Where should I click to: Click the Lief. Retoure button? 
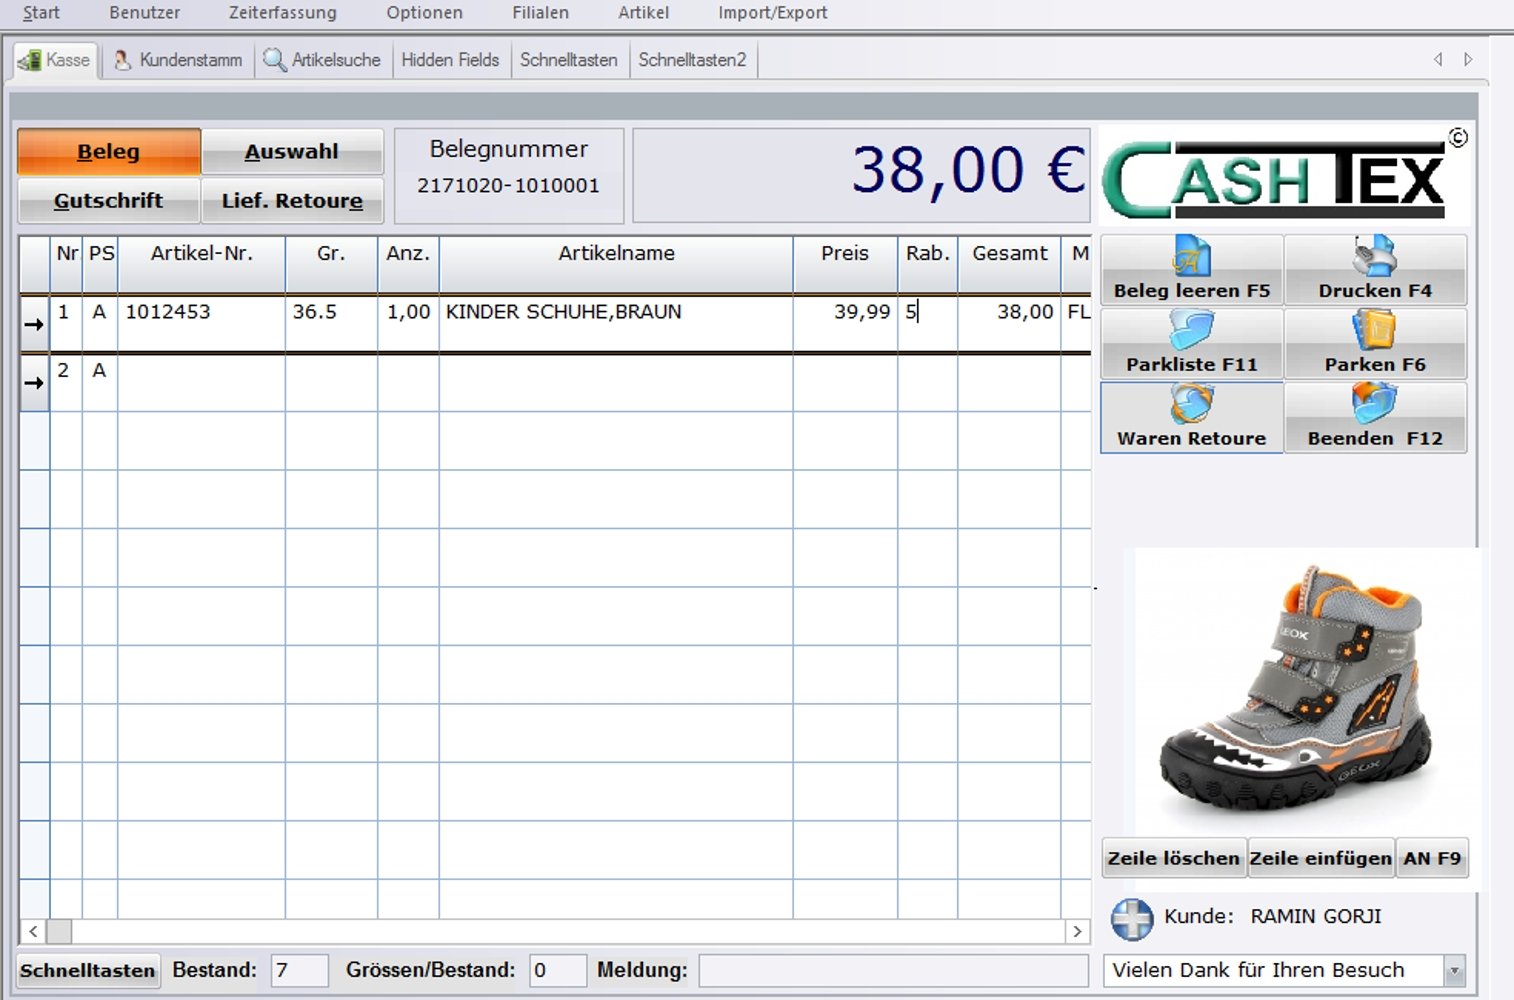[292, 200]
